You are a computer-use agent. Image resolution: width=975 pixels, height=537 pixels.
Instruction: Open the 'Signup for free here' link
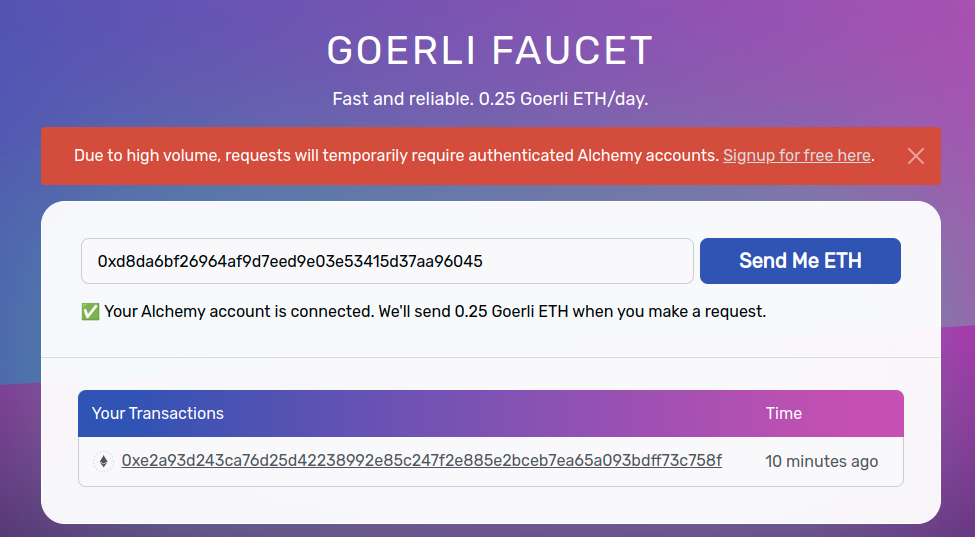coord(797,156)
